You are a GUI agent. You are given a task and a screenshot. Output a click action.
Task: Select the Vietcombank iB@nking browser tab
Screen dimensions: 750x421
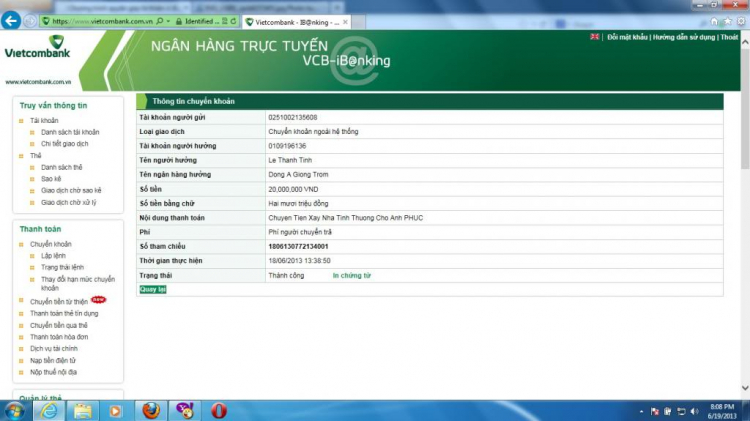click(x=297, y=22)
